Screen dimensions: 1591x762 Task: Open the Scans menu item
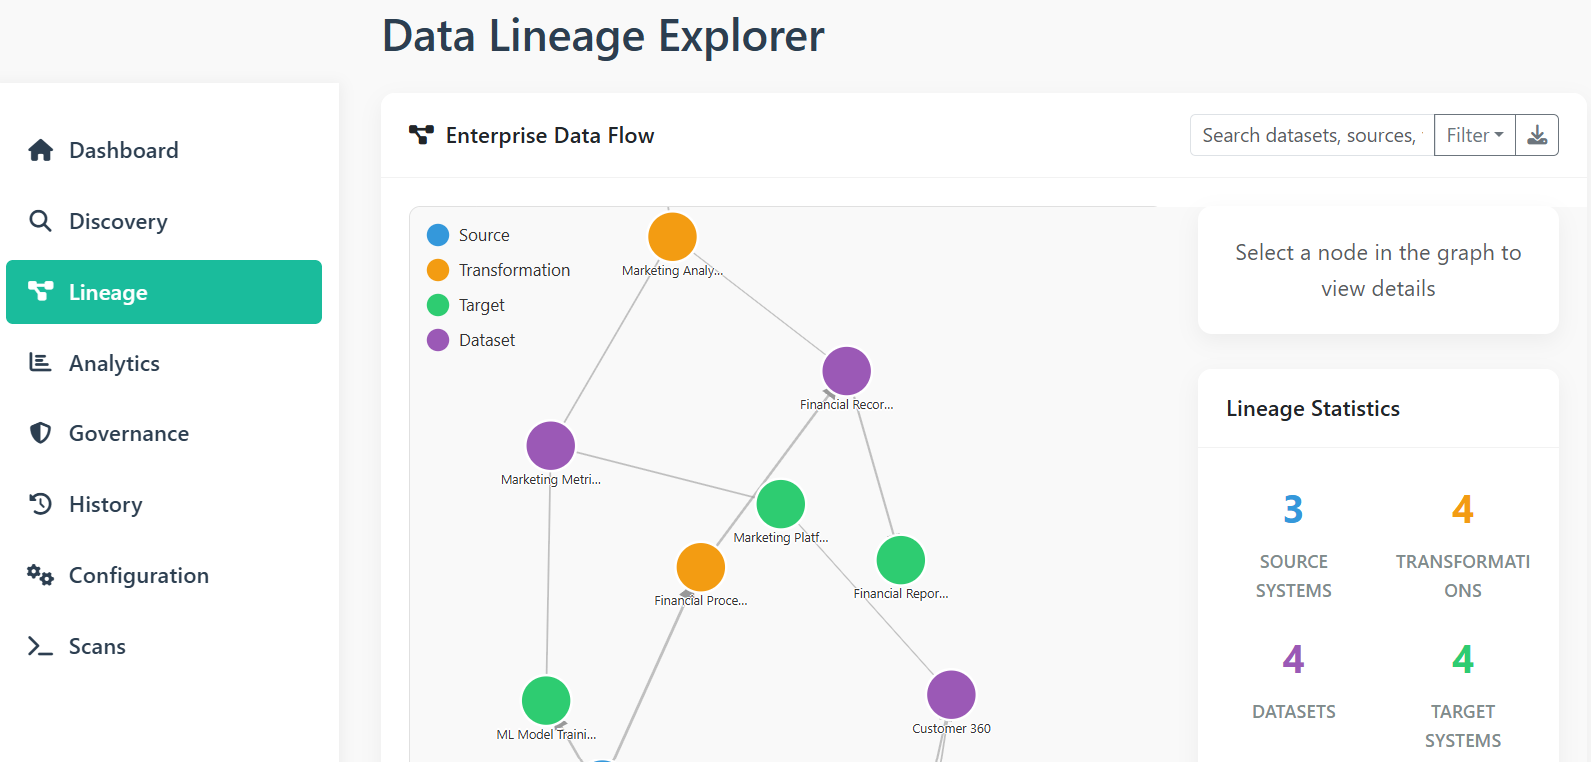(x=164, y=646)
